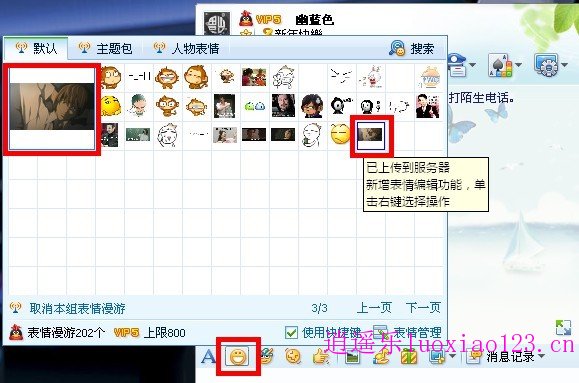Expand the screenshot icon dropdown arrow
This screenshot has width=579, height=383.
[x=452, y=357]
